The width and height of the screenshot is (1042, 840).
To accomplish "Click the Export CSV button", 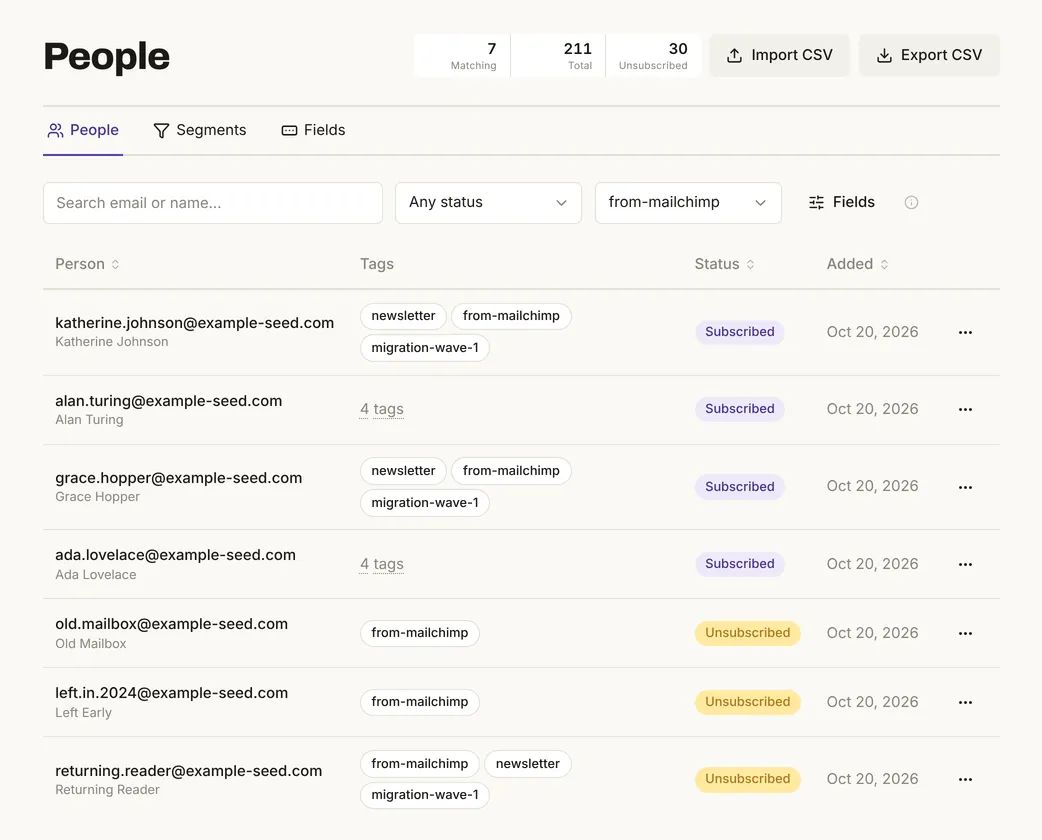I will click(x=929, y=56).
